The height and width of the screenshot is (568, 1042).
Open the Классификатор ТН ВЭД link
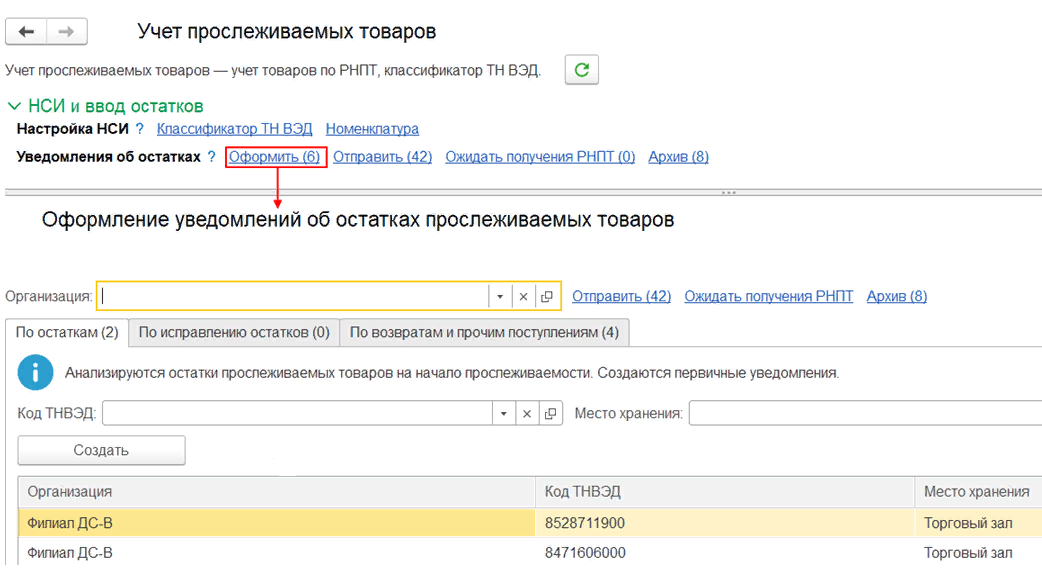[x=235, y=129]
